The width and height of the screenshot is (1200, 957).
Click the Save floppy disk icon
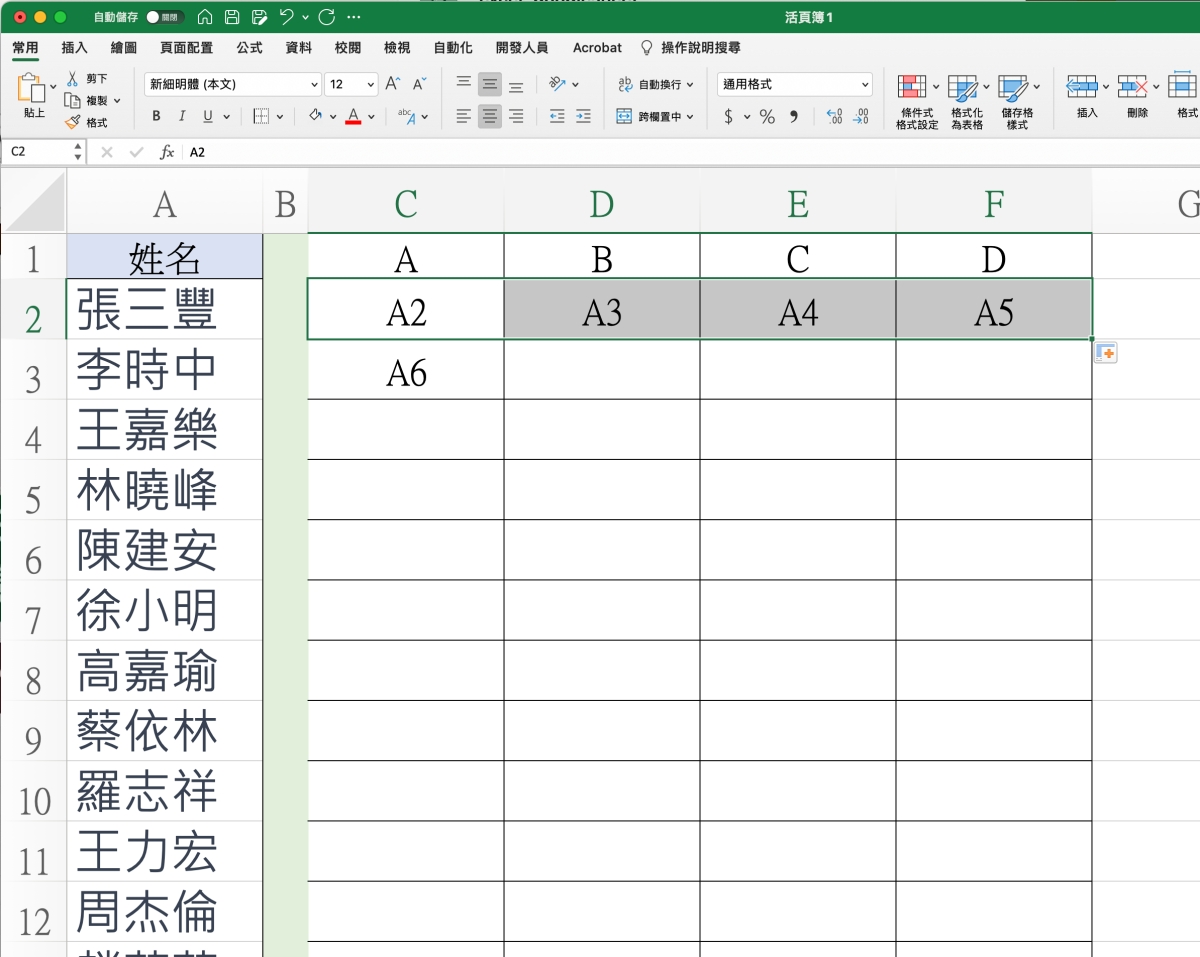[x=232, y=17]
